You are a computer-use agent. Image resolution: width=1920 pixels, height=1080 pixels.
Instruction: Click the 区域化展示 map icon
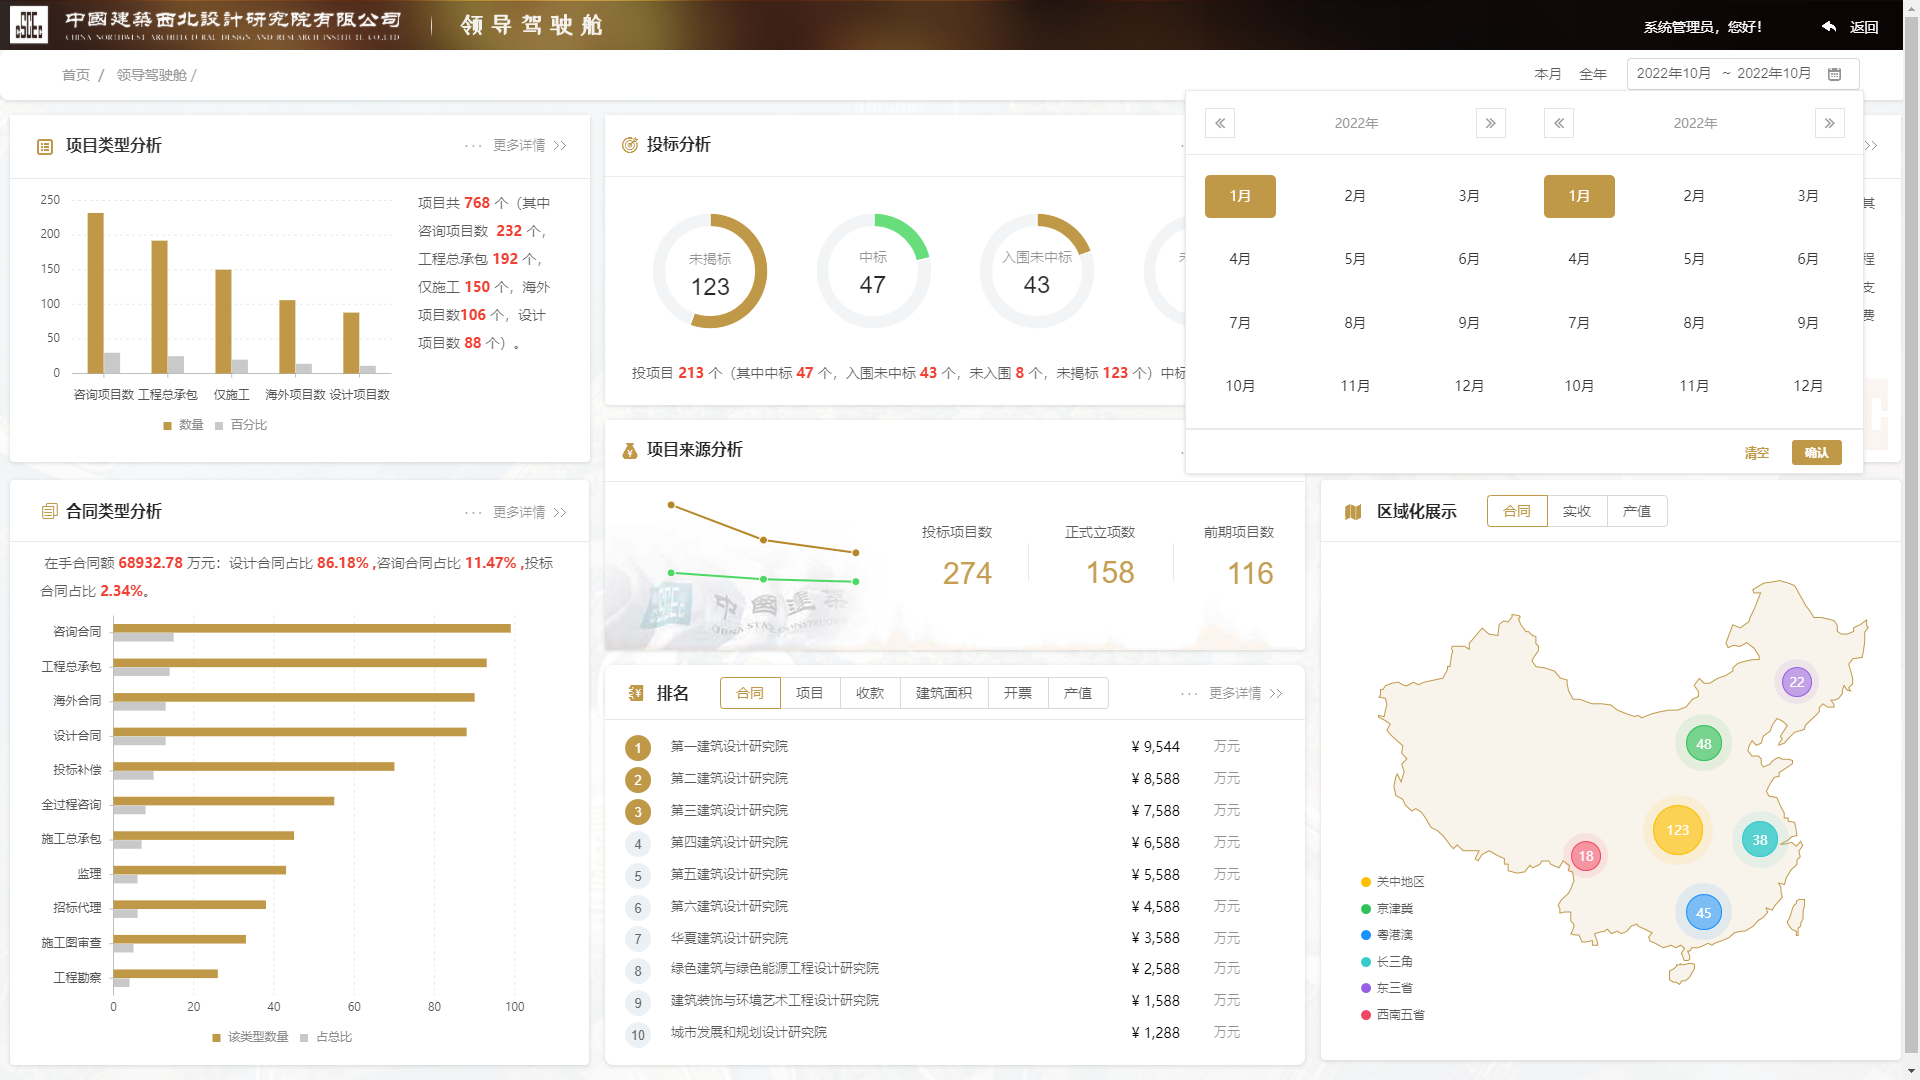click(1353, 512)
